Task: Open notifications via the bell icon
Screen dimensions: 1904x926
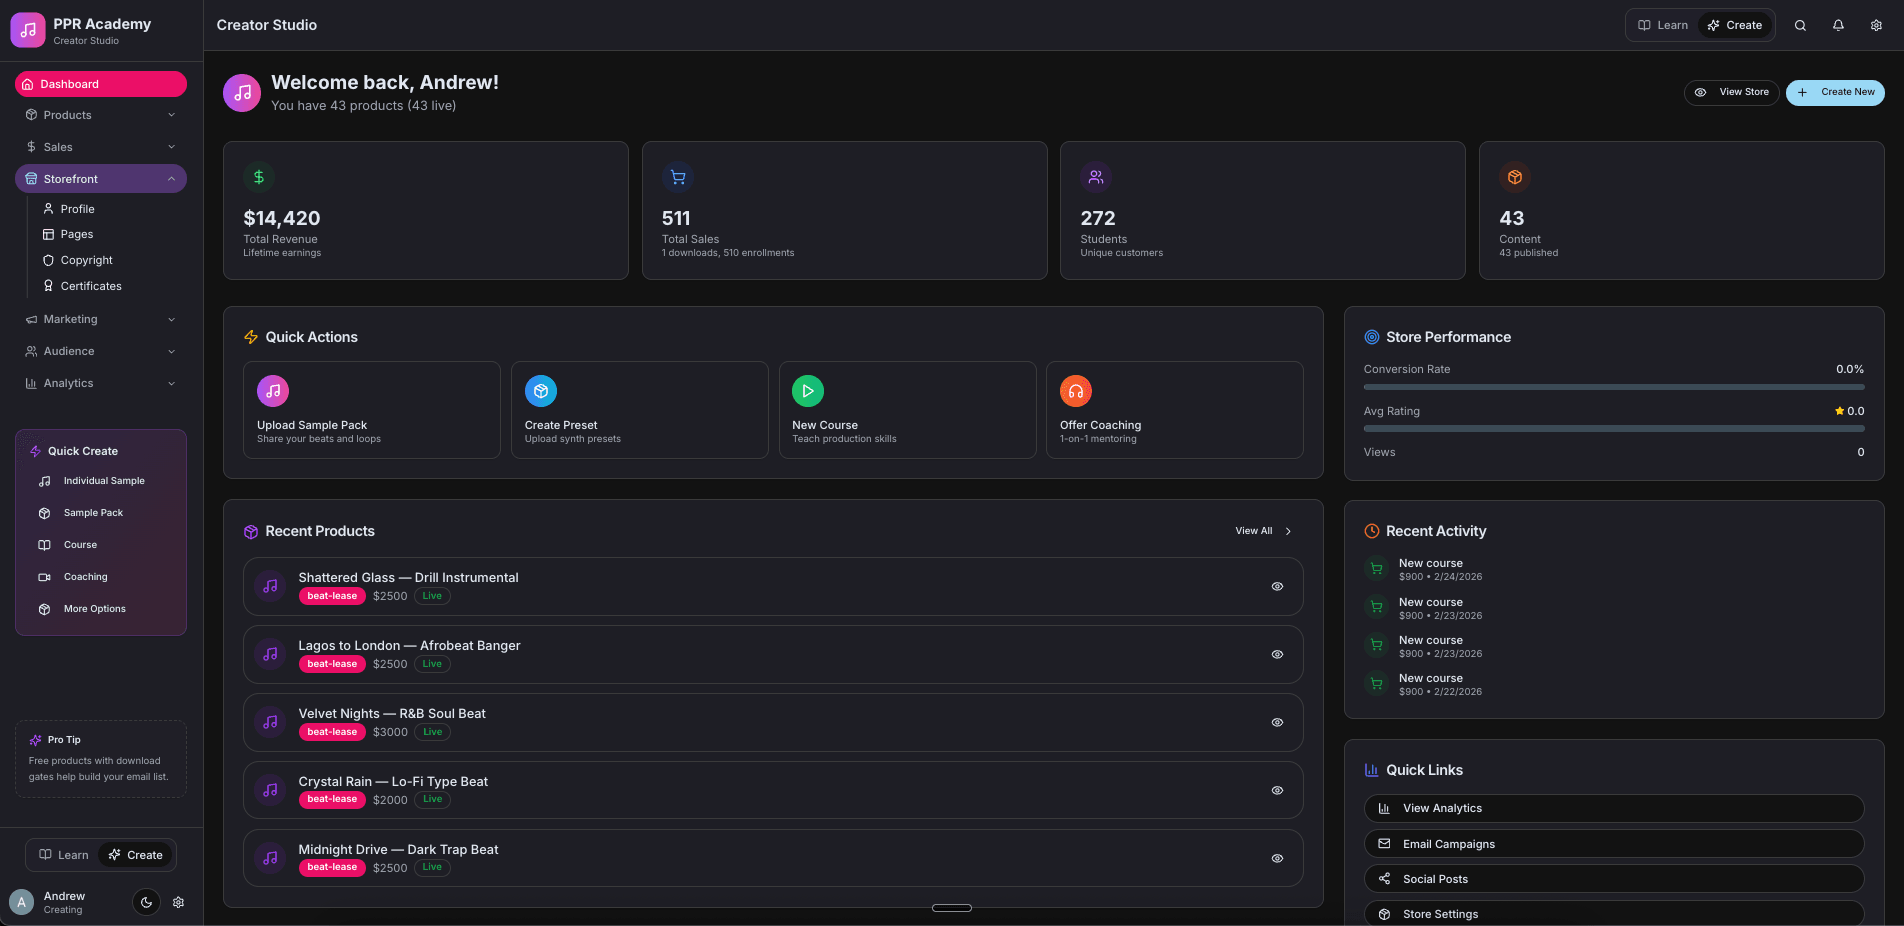Action: 1838,25
